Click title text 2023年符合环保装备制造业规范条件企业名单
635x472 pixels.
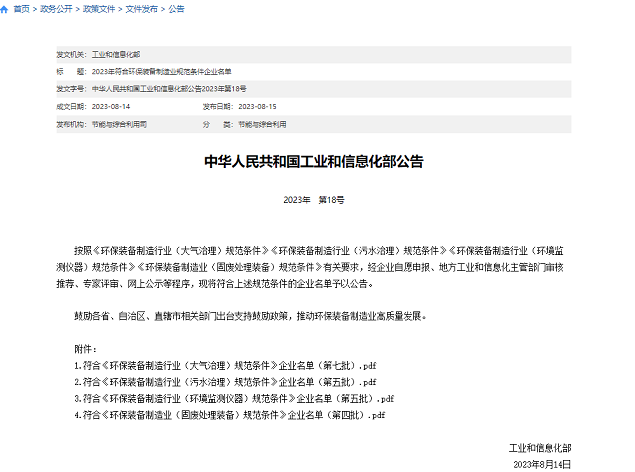(162, 72)
